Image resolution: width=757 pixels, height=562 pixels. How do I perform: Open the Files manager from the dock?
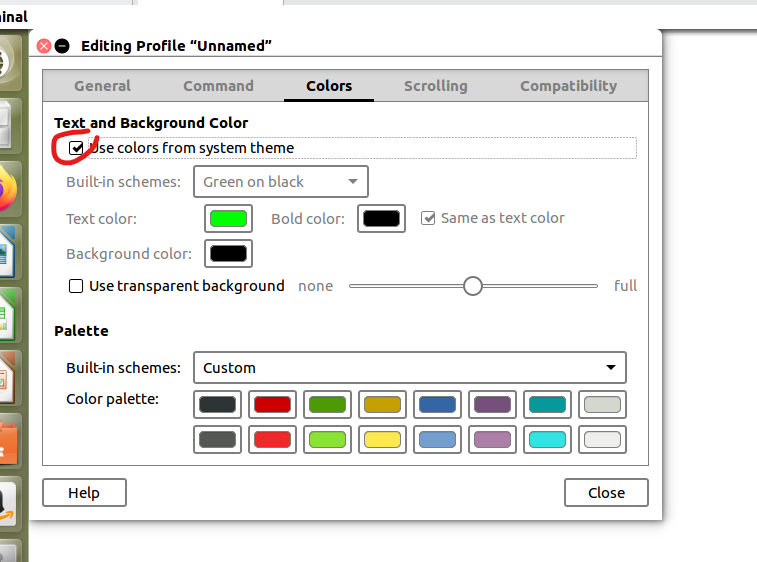click(x=8, y=125)
